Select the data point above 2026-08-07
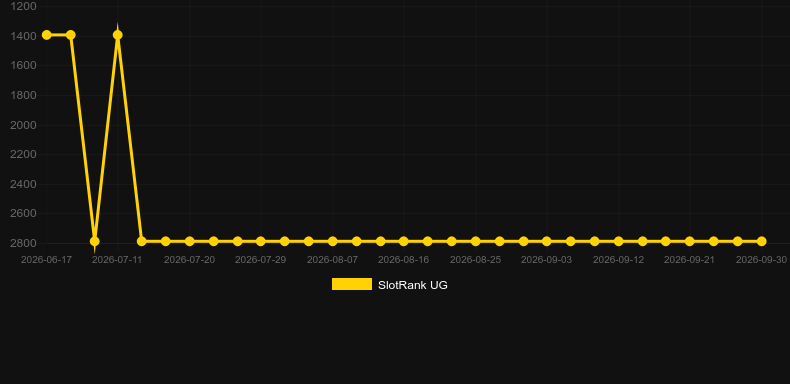Image resolution: width=790 pixels, height=384 pixels. [333, 241]
